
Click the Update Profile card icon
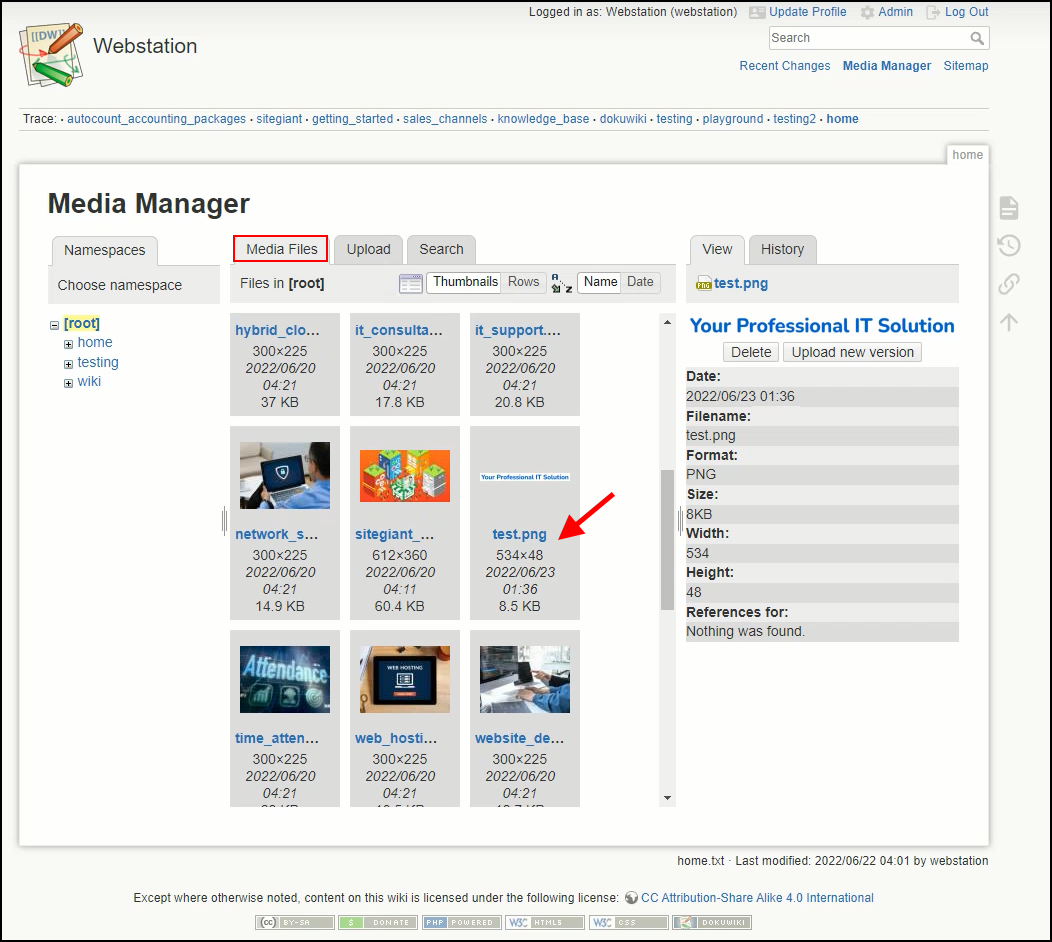(x=757, y=12)
